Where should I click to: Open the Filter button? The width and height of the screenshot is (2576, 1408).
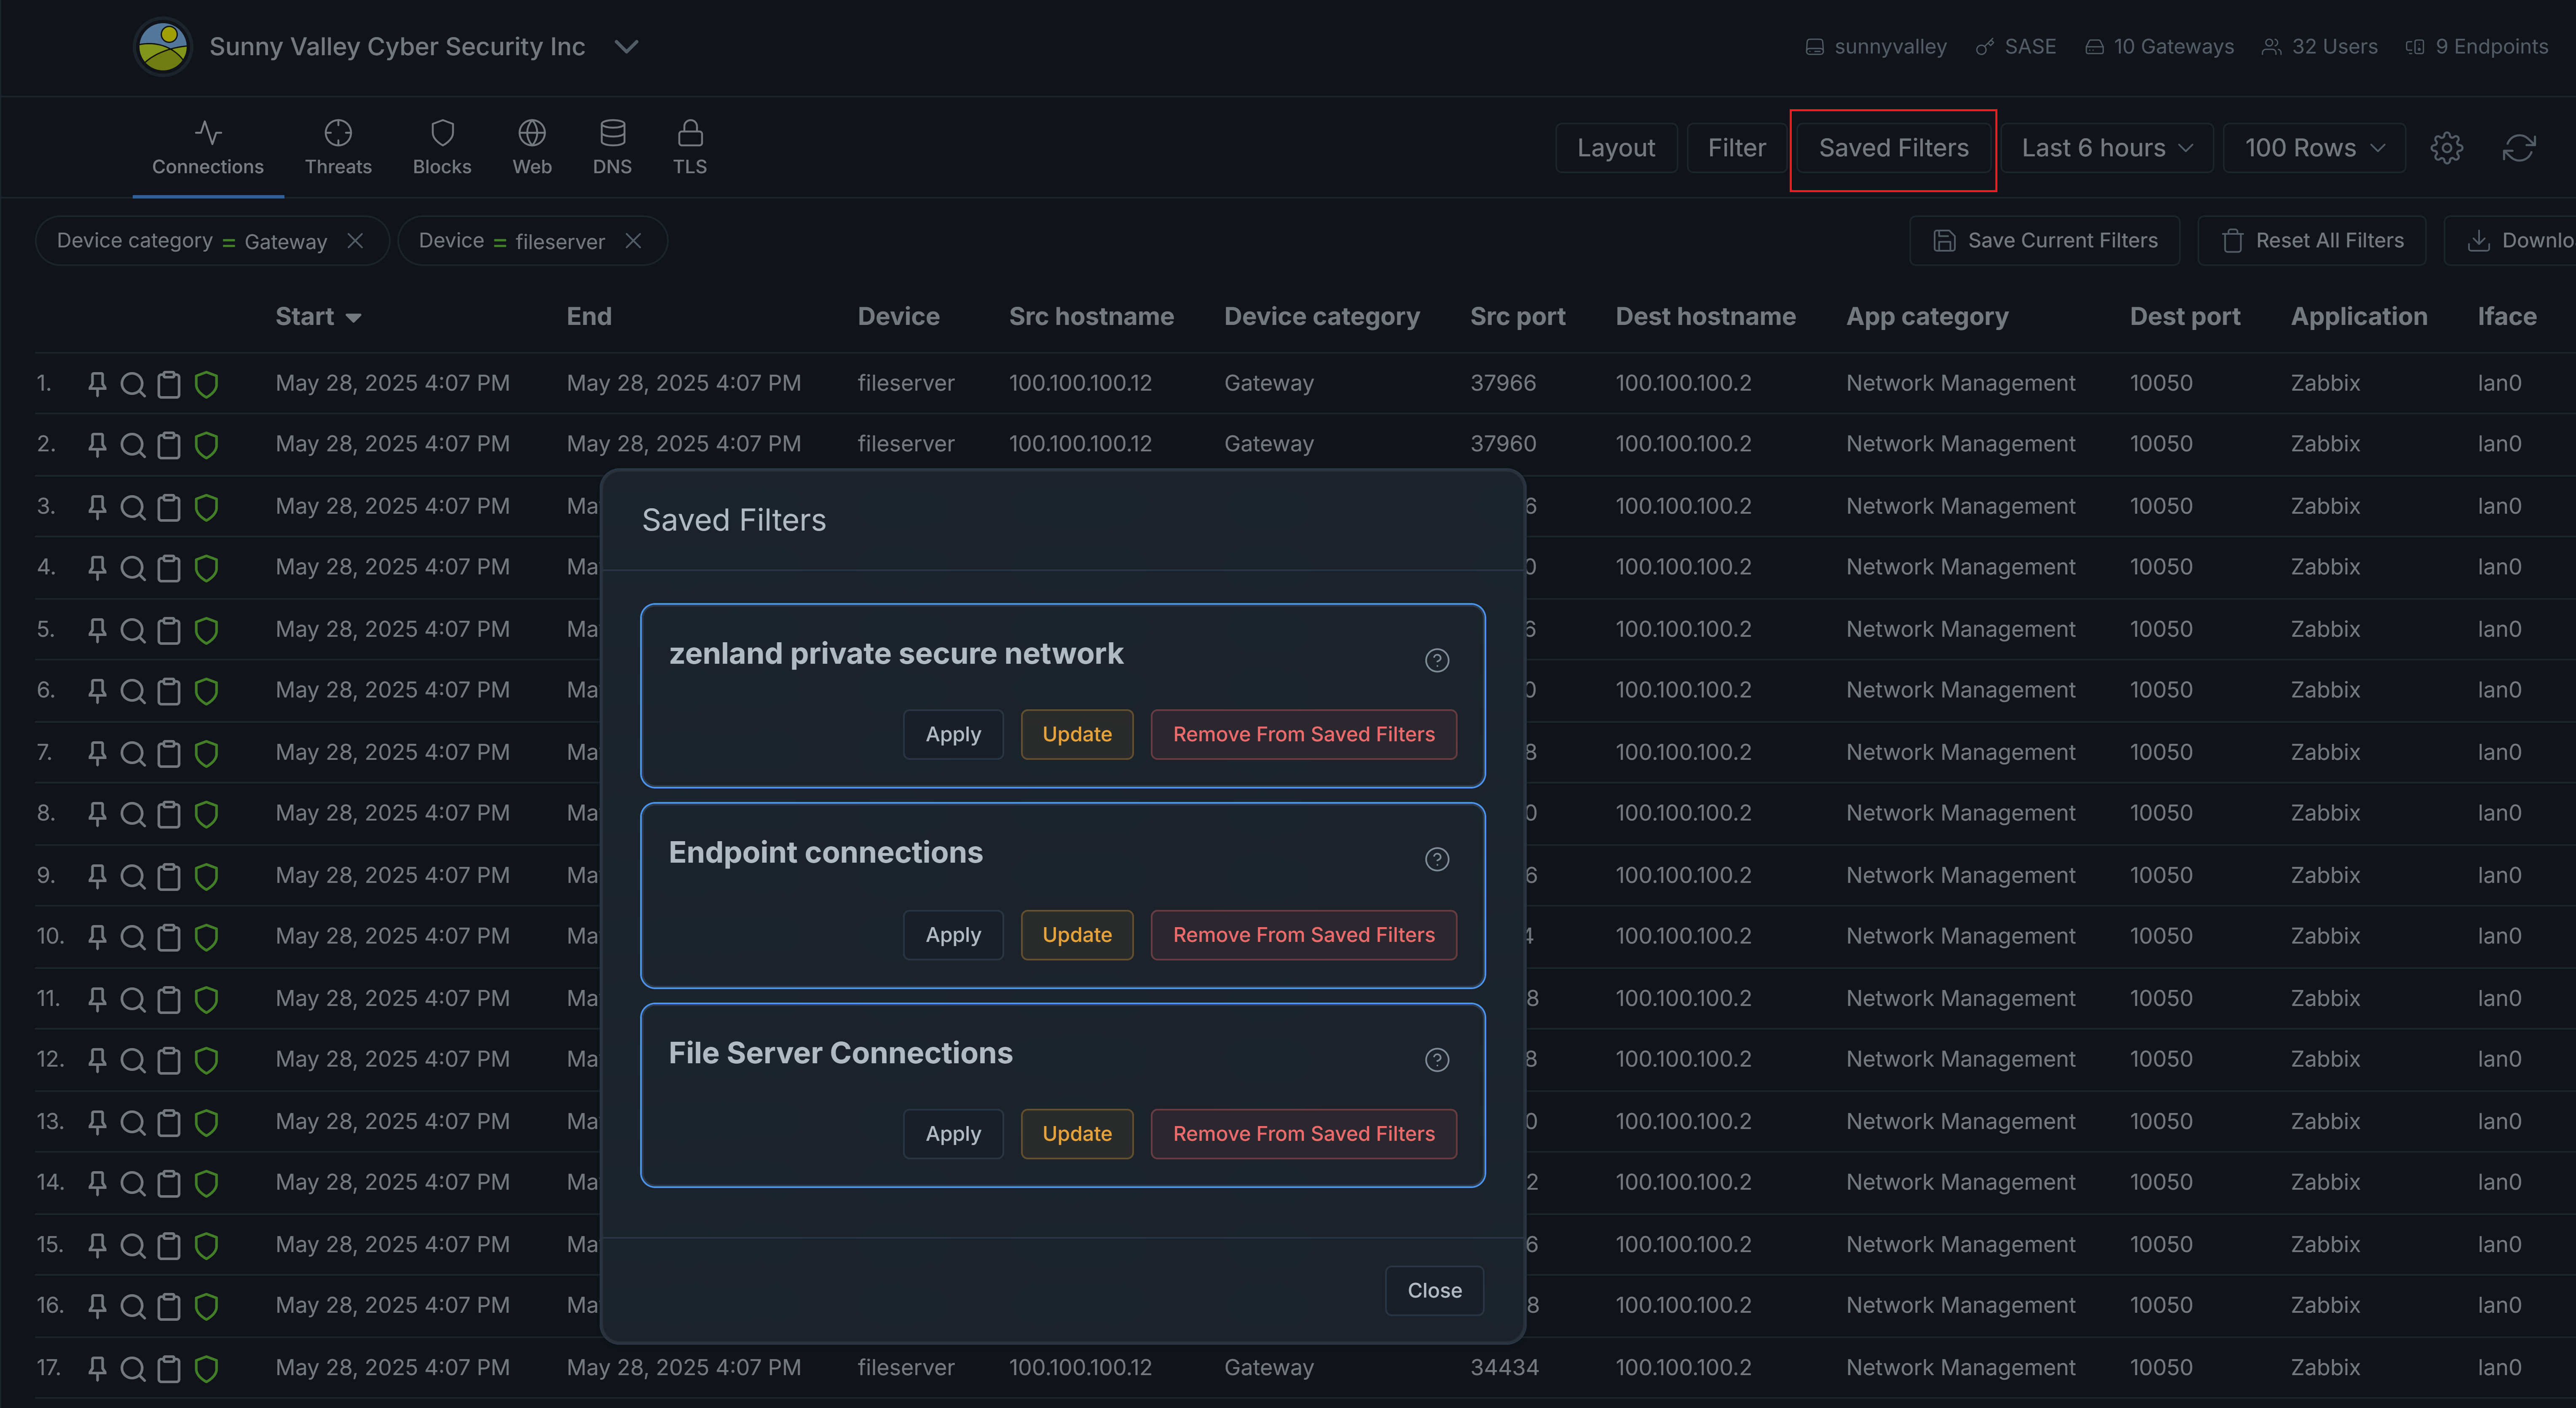point(1736,148)
